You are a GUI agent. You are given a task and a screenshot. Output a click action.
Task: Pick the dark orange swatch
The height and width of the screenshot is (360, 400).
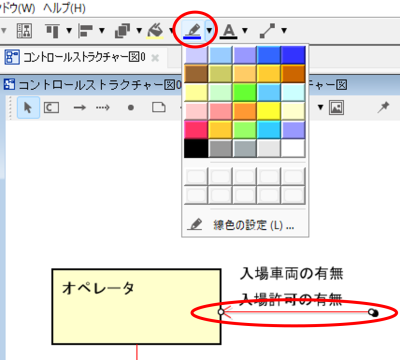293,73
